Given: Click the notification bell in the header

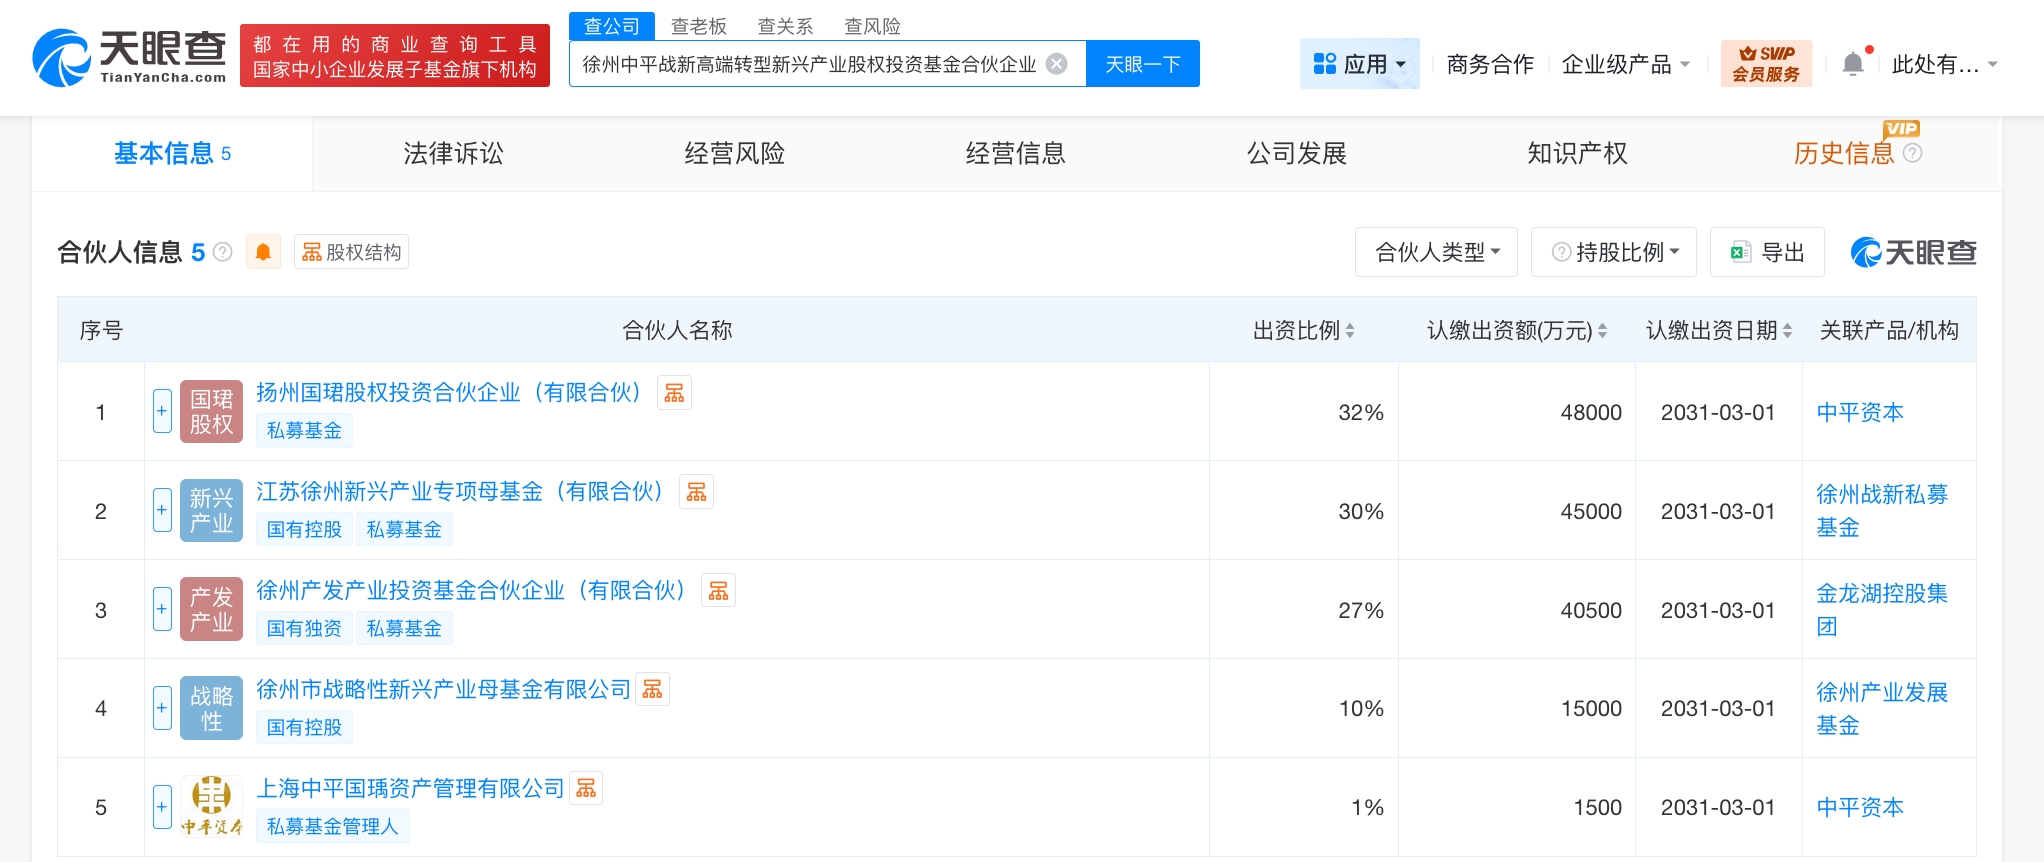Looking at the screenshot, I should [1853, 64].
